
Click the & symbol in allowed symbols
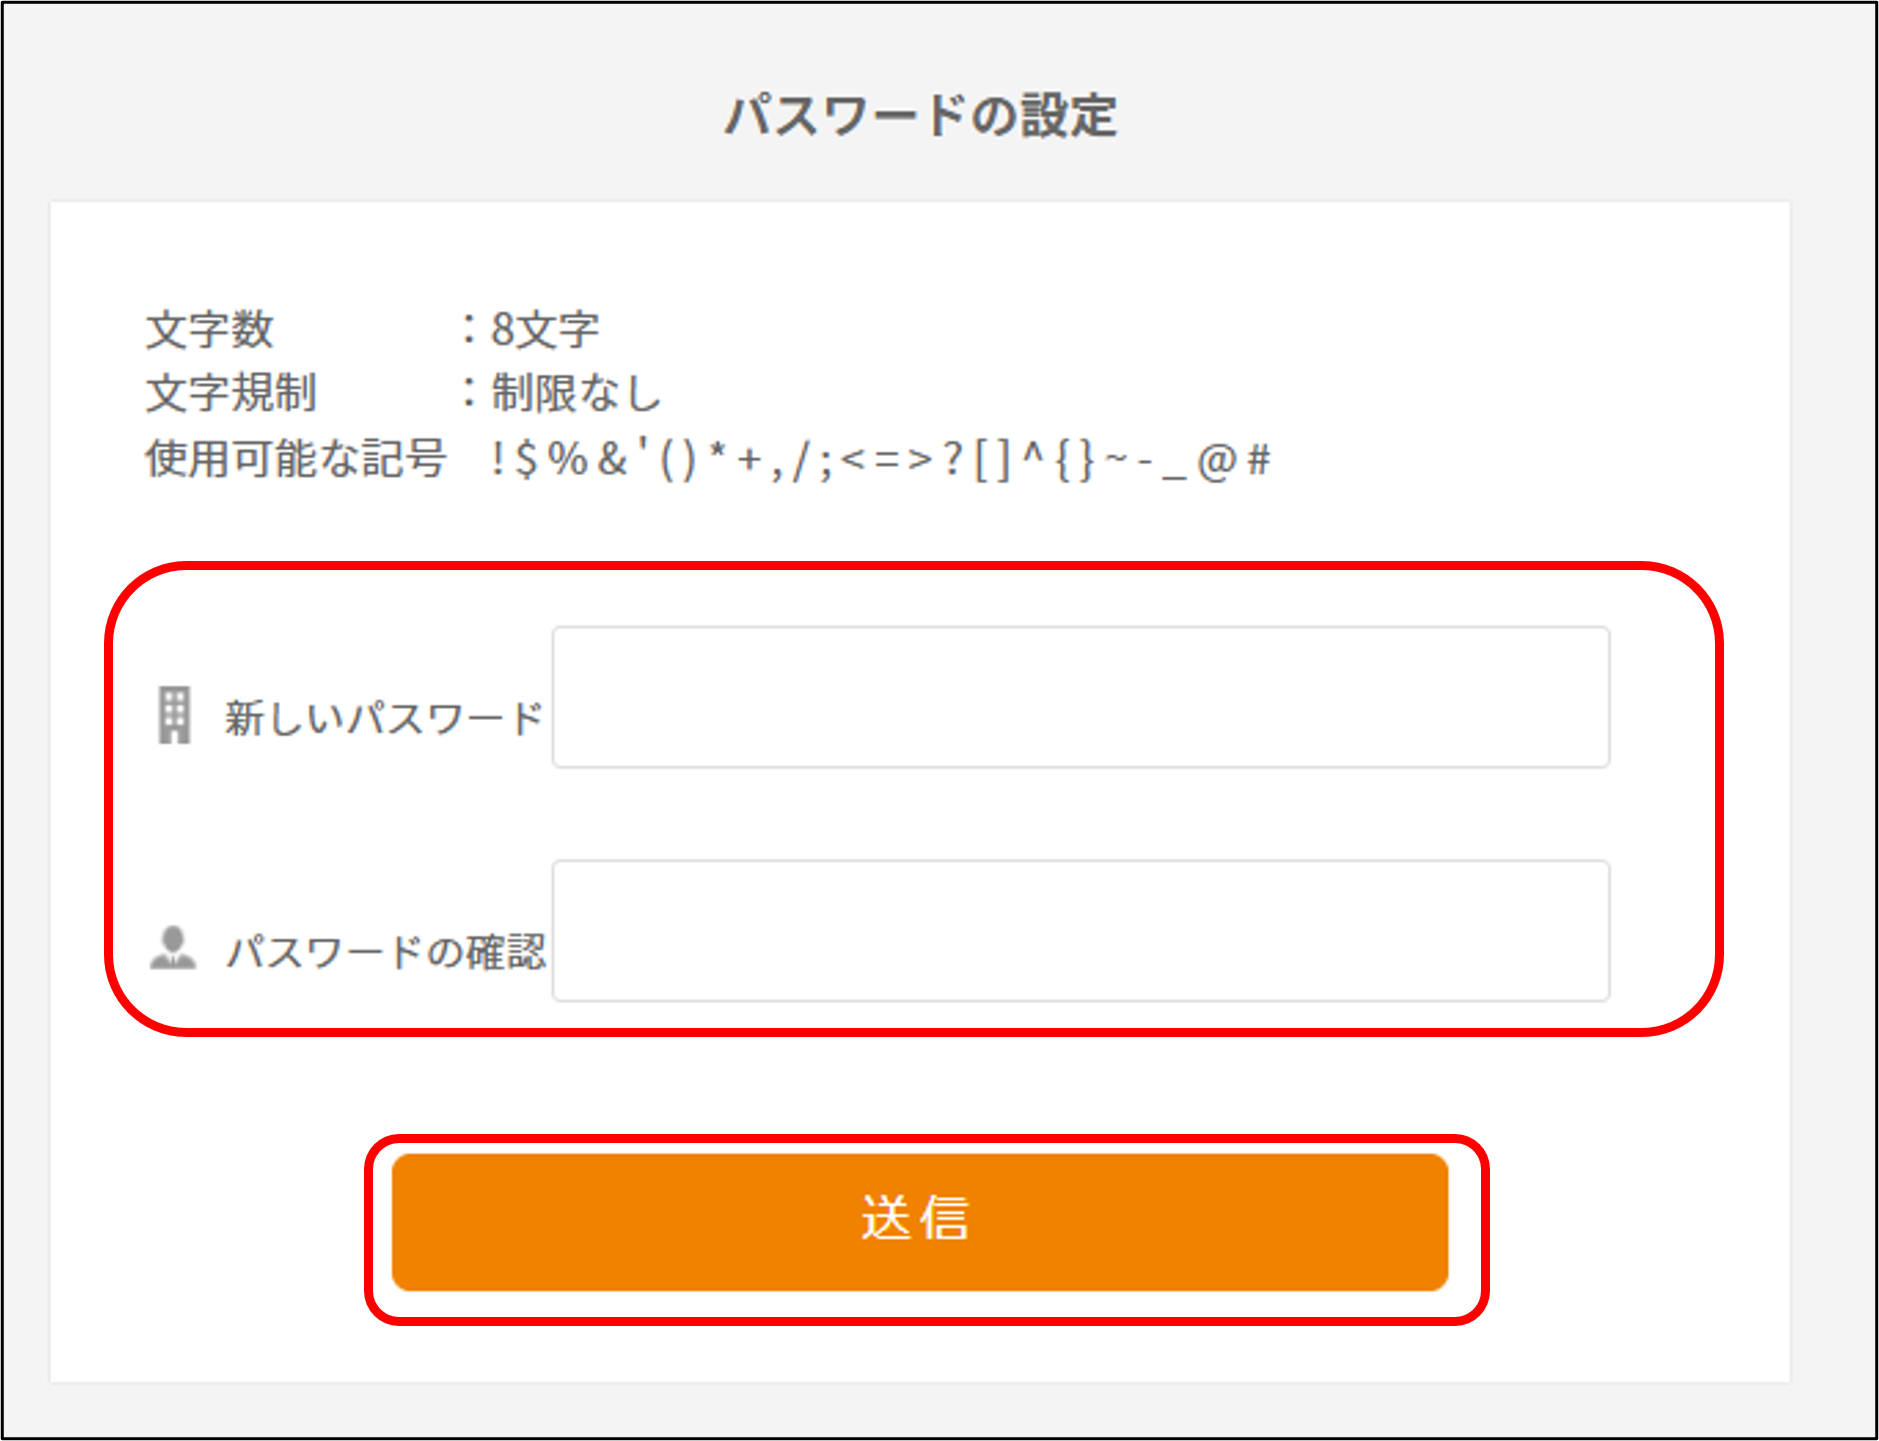coord(612,460)
